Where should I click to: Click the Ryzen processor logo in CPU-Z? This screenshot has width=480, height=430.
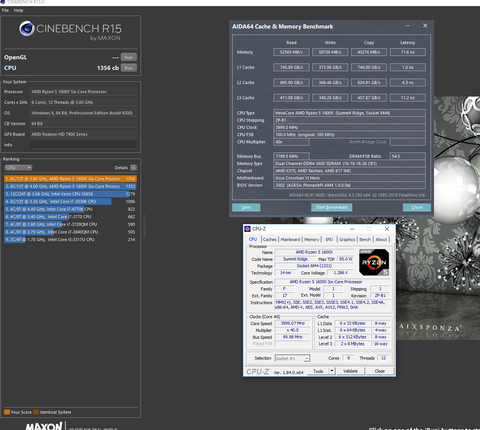click(x=374, y=262)
